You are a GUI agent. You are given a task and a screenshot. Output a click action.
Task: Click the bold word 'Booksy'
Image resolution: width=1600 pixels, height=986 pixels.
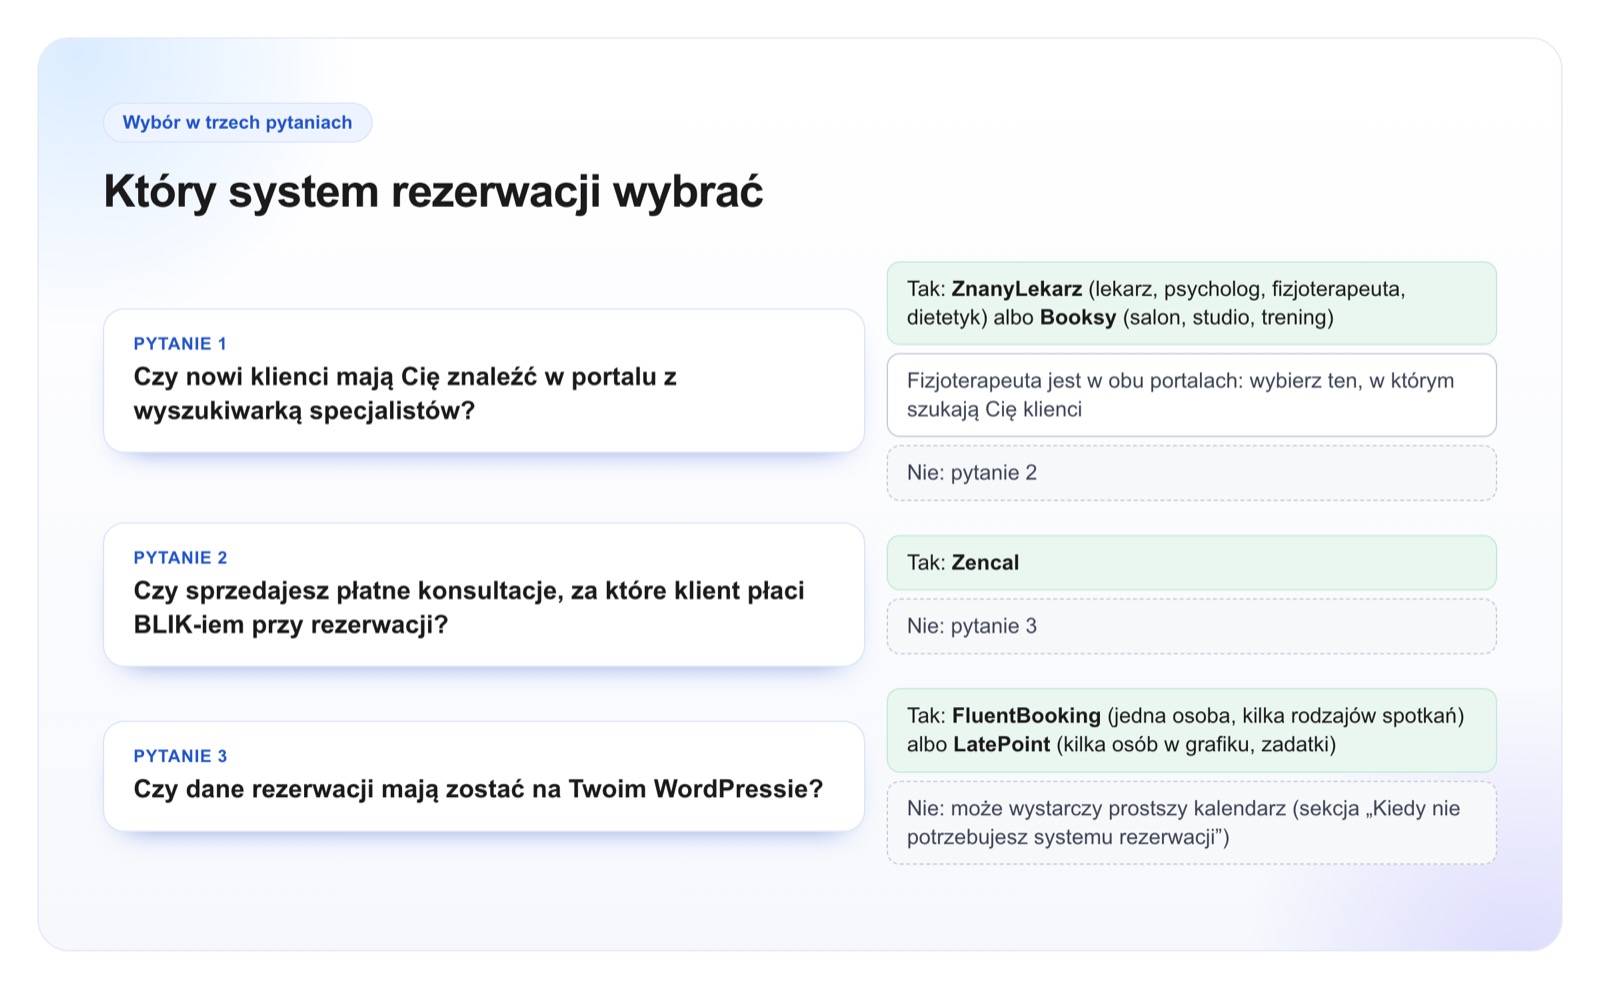1078,318
